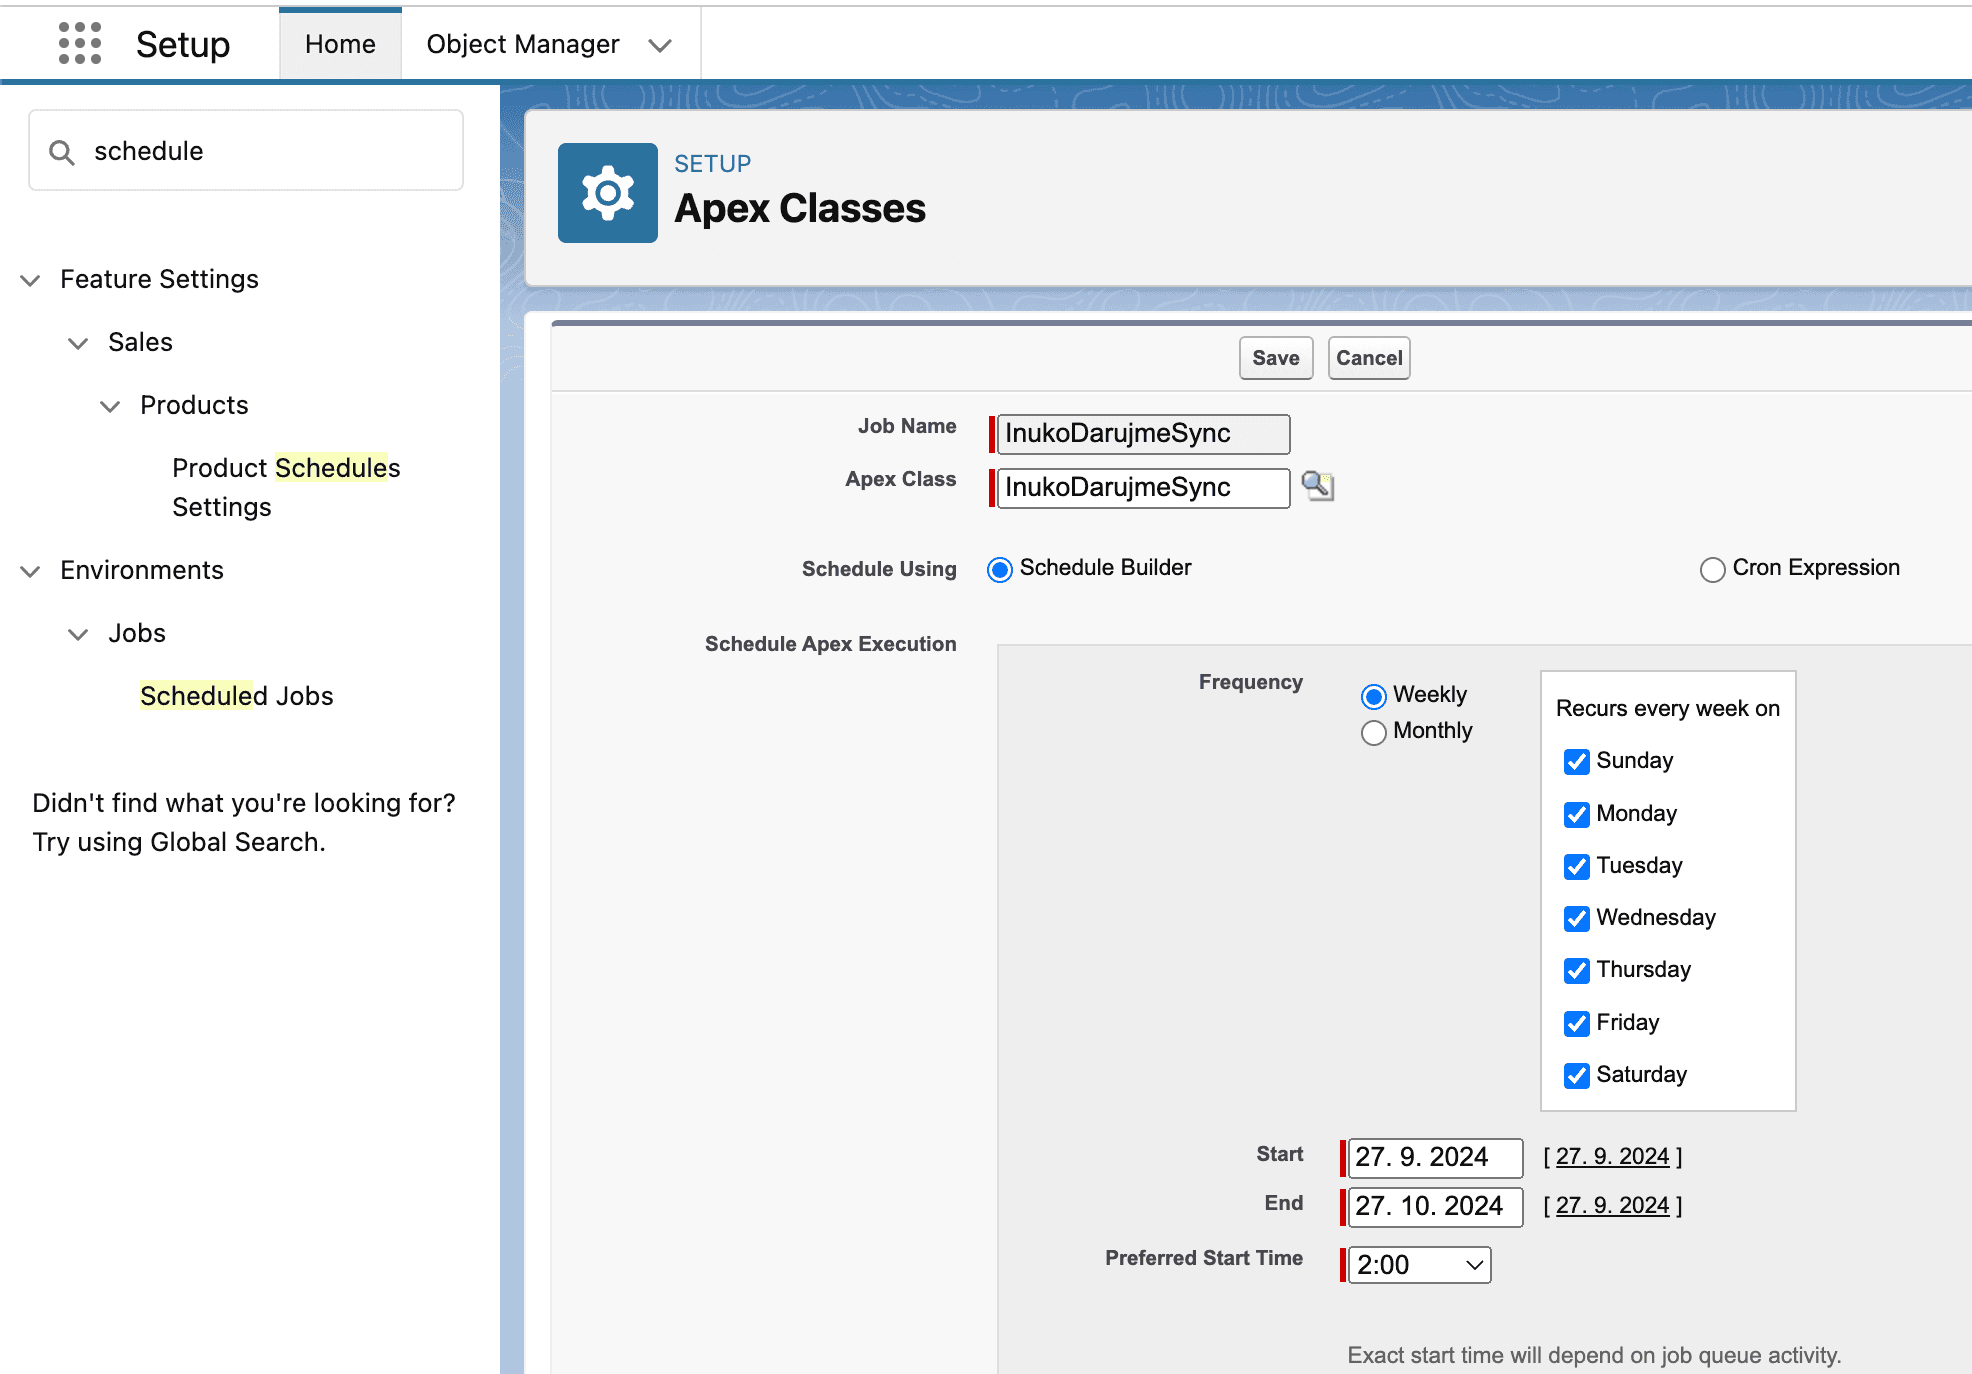This screenshot has height=1374, width=1972.
Task: Collapse the Environments section
Action: [31, 571]
